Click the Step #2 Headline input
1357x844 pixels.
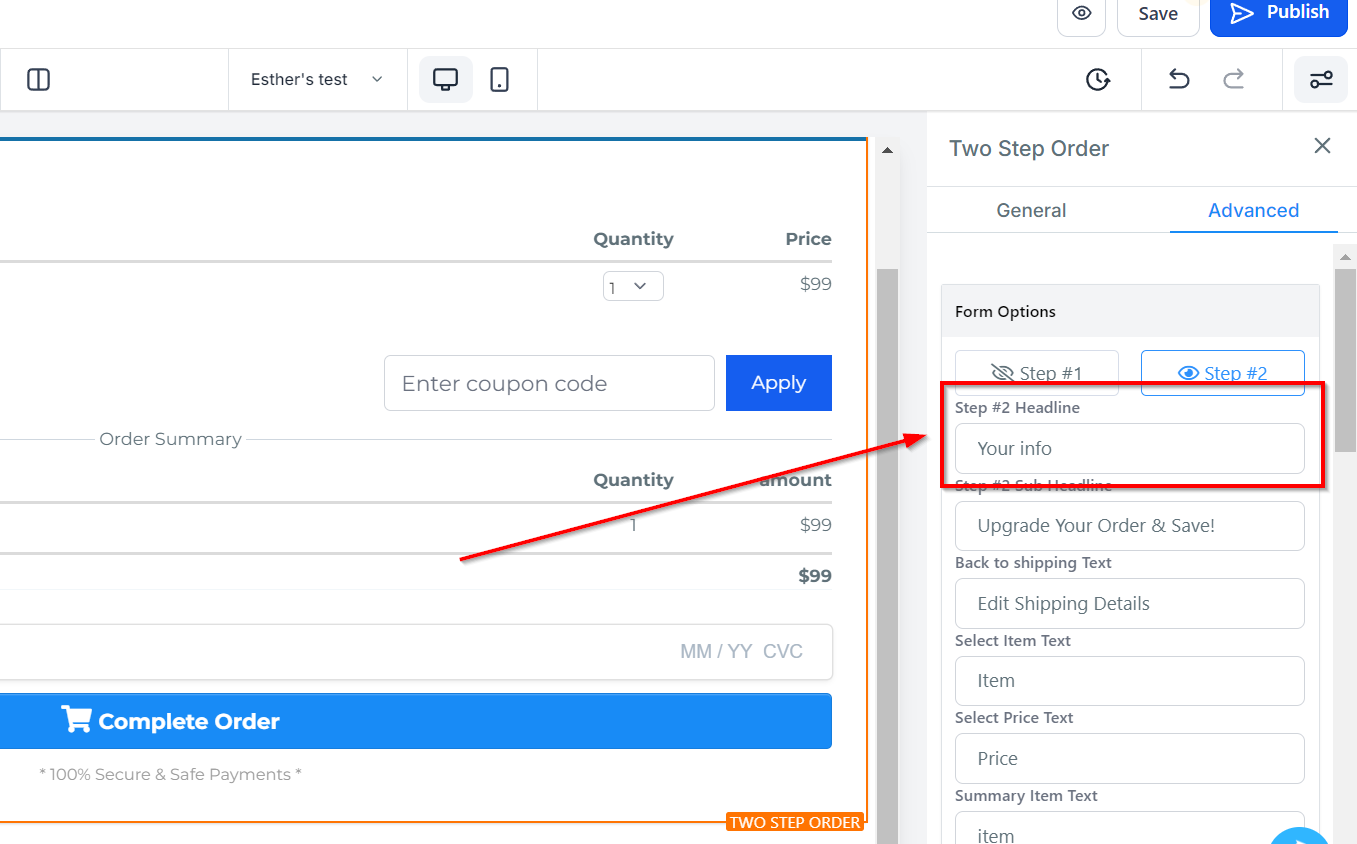point(1129,449)
